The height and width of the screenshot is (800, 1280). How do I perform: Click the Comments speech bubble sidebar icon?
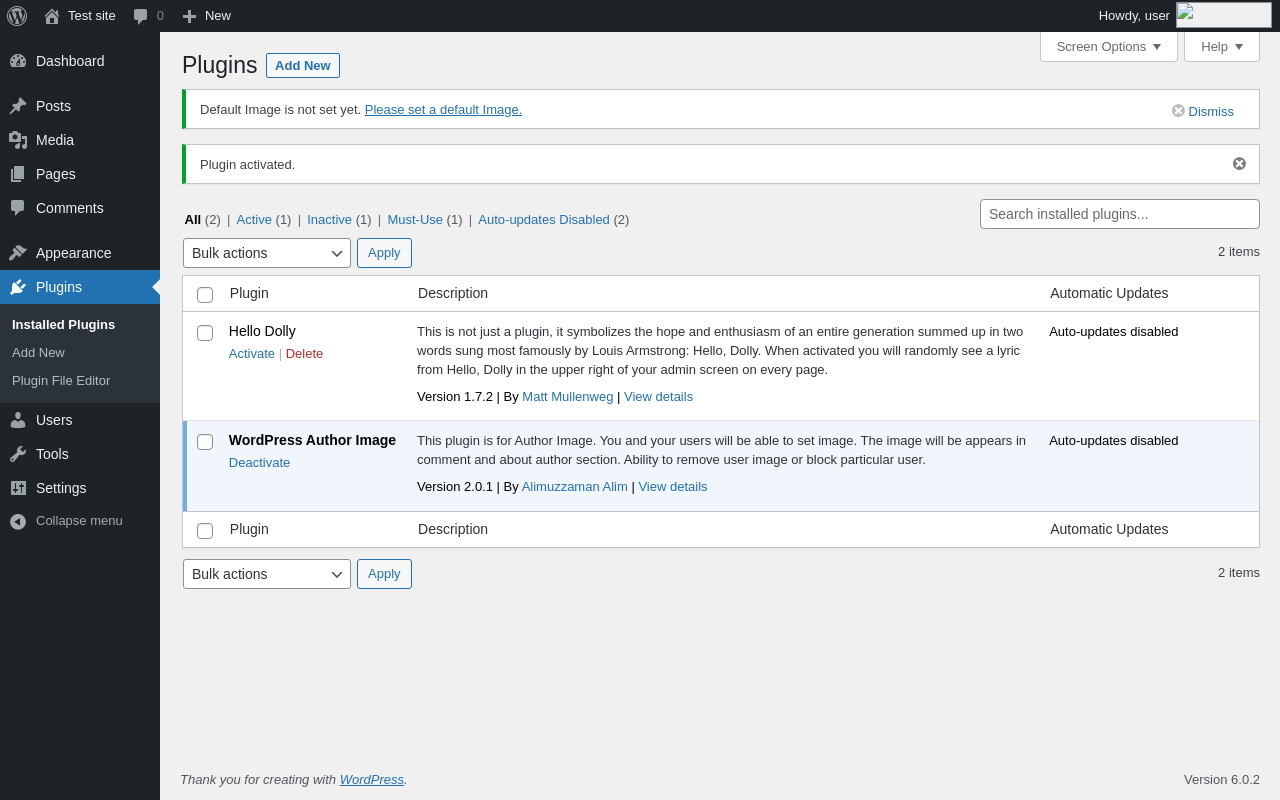18,208
